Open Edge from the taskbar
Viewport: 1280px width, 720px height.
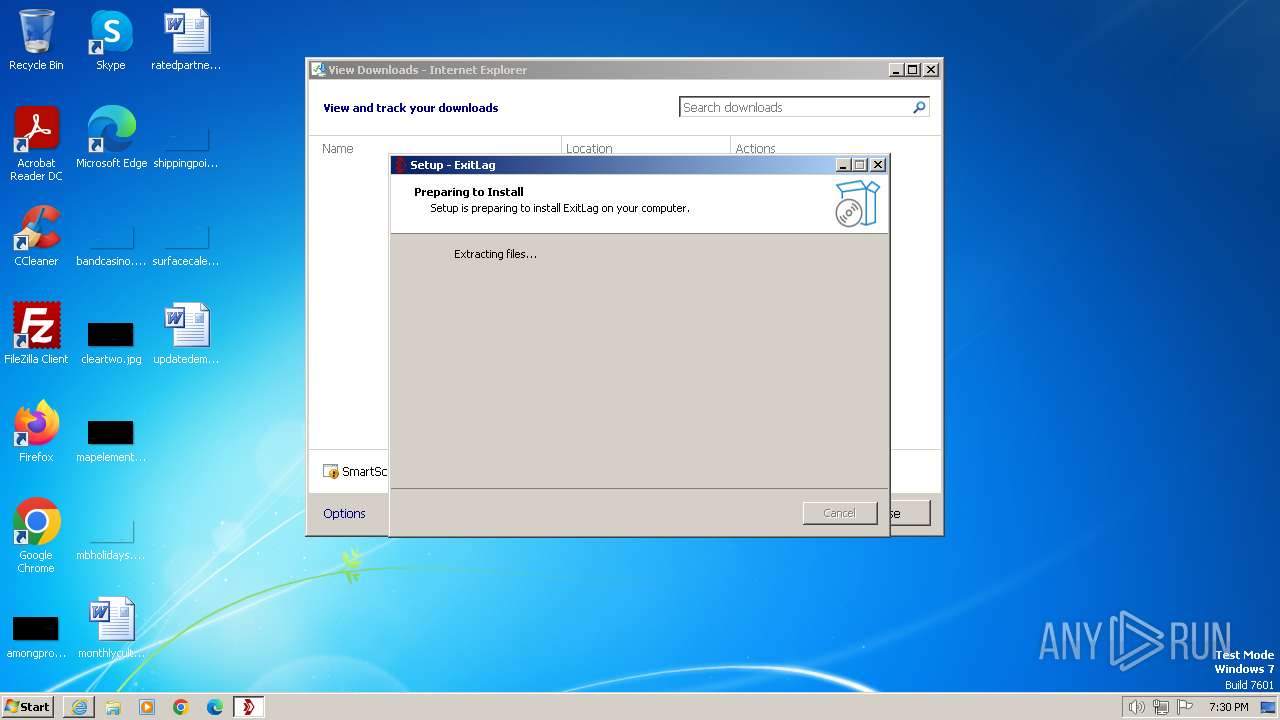tap(215, 706)
